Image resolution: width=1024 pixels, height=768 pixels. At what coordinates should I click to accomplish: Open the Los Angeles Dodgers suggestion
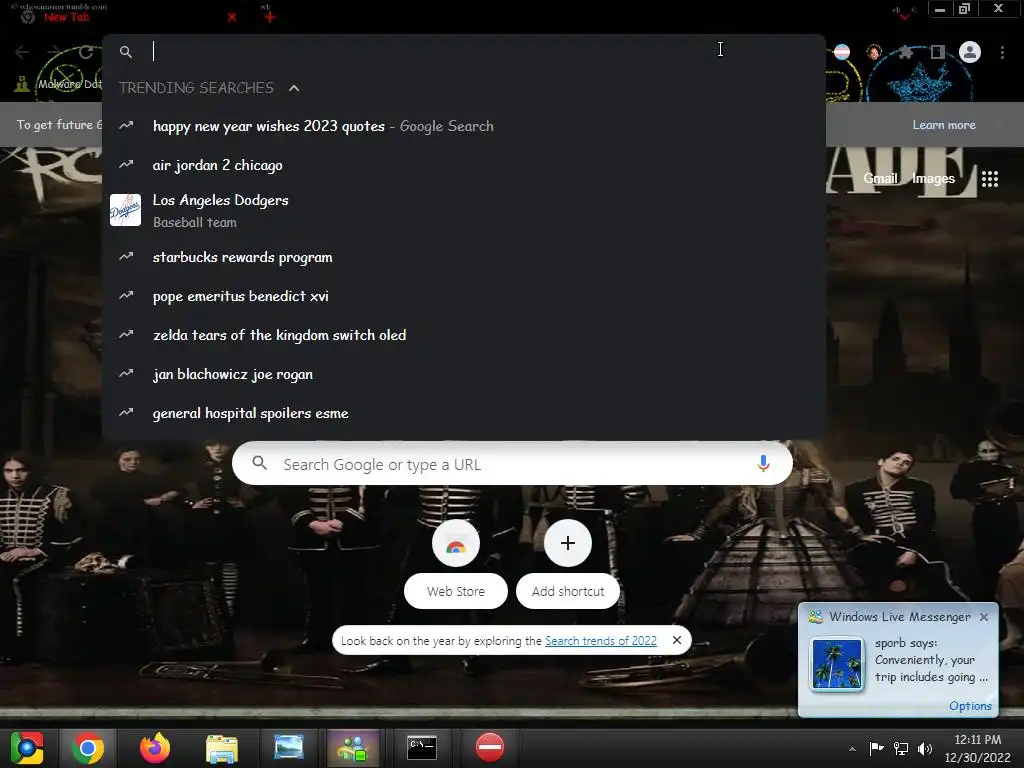point(464,210)
